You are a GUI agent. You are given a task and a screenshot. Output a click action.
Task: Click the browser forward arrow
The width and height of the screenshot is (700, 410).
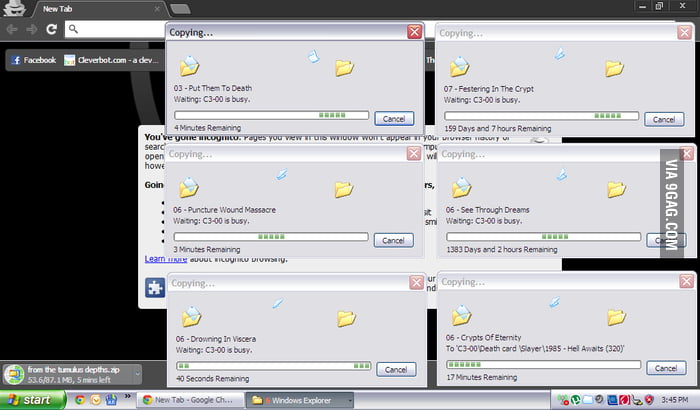click(31, 29)
